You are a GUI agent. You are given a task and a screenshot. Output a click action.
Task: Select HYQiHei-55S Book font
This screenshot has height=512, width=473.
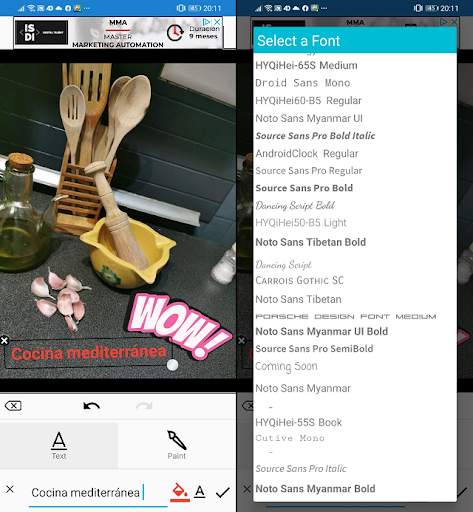point(299,423)
